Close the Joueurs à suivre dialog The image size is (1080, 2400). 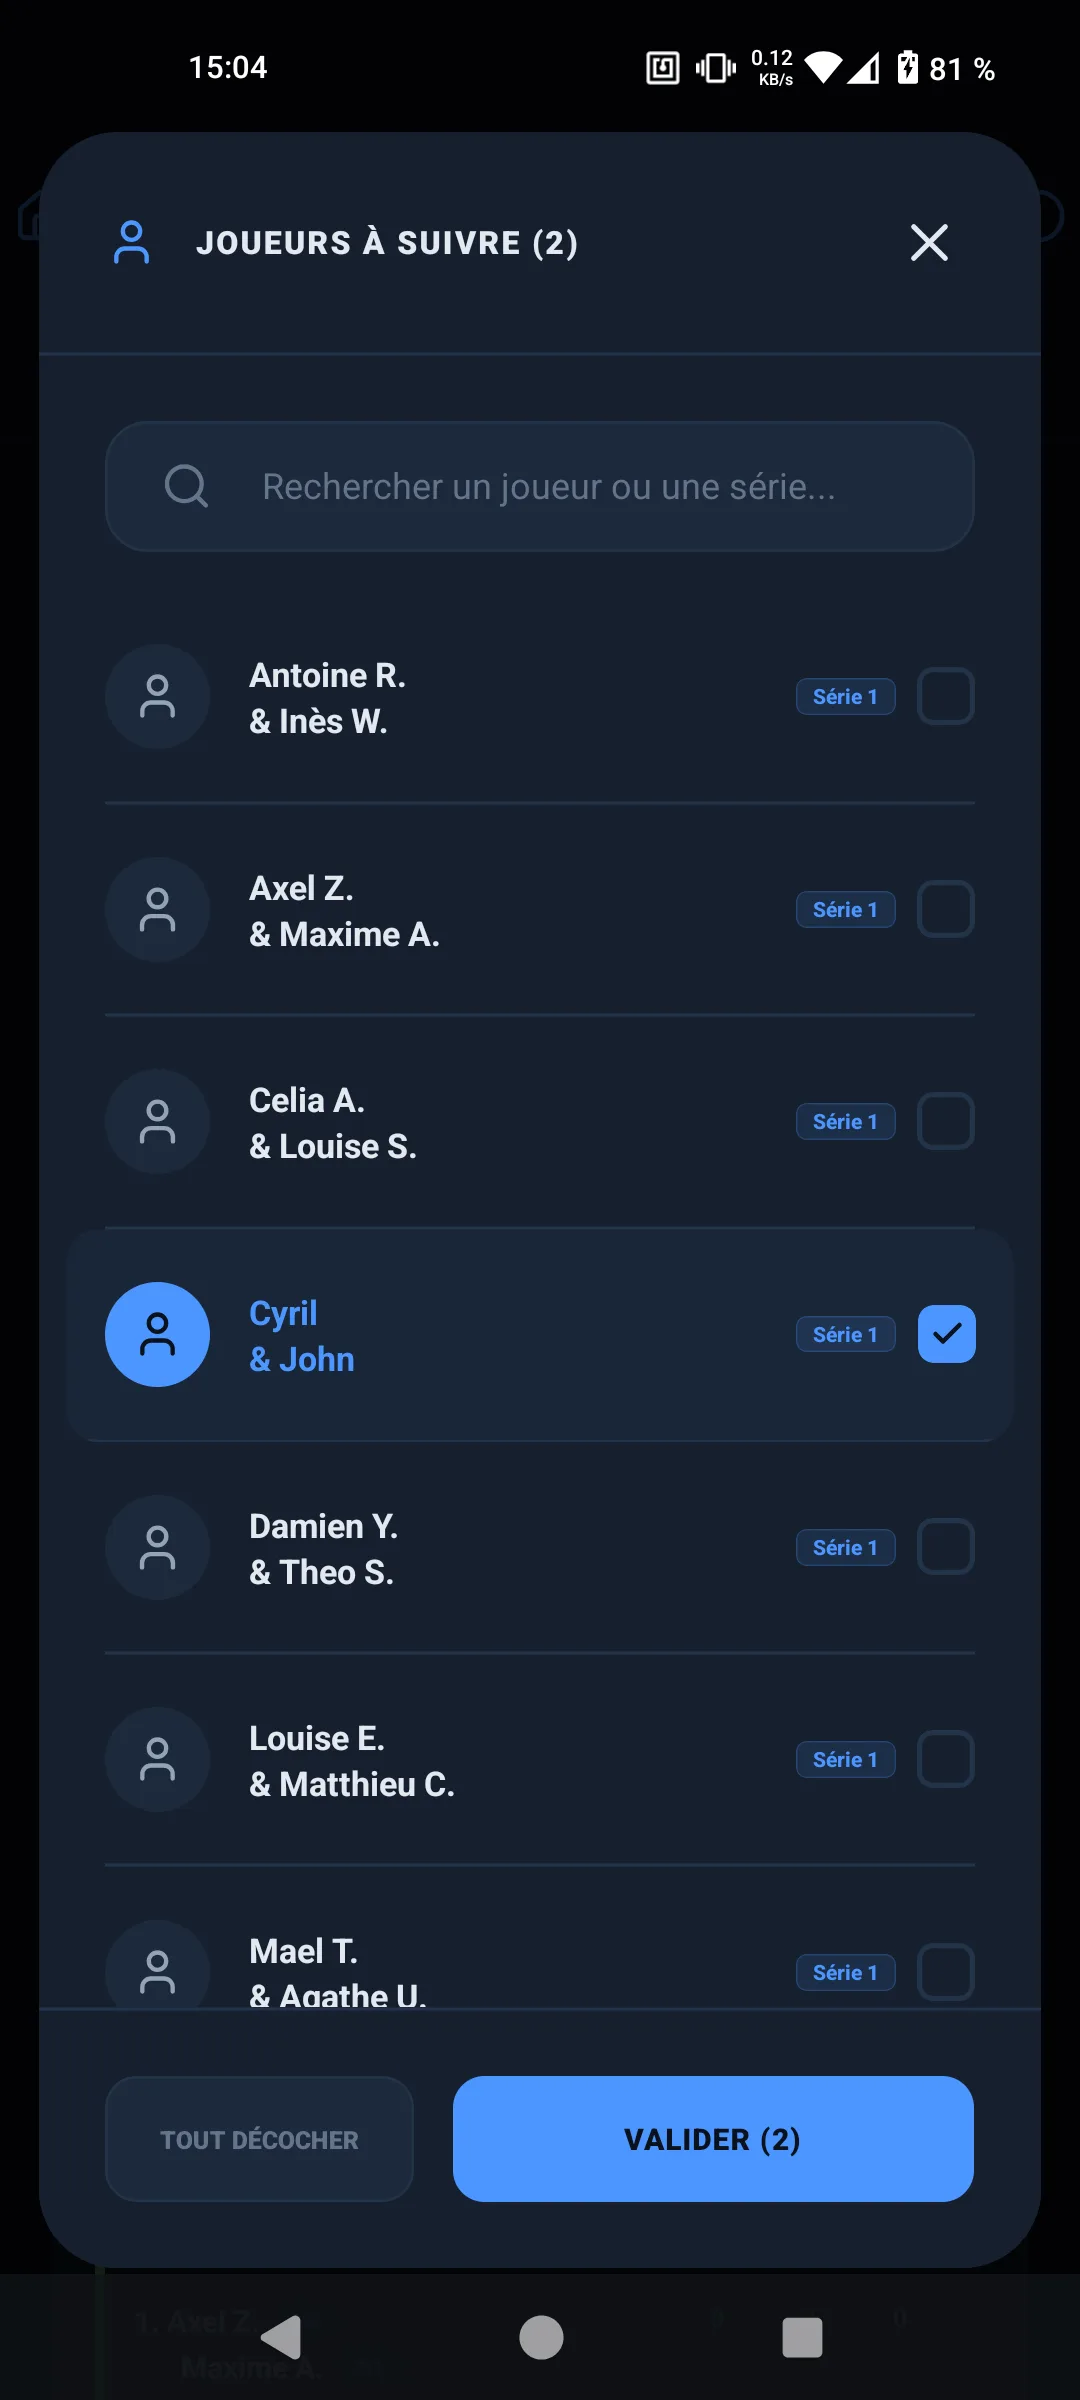929,242
